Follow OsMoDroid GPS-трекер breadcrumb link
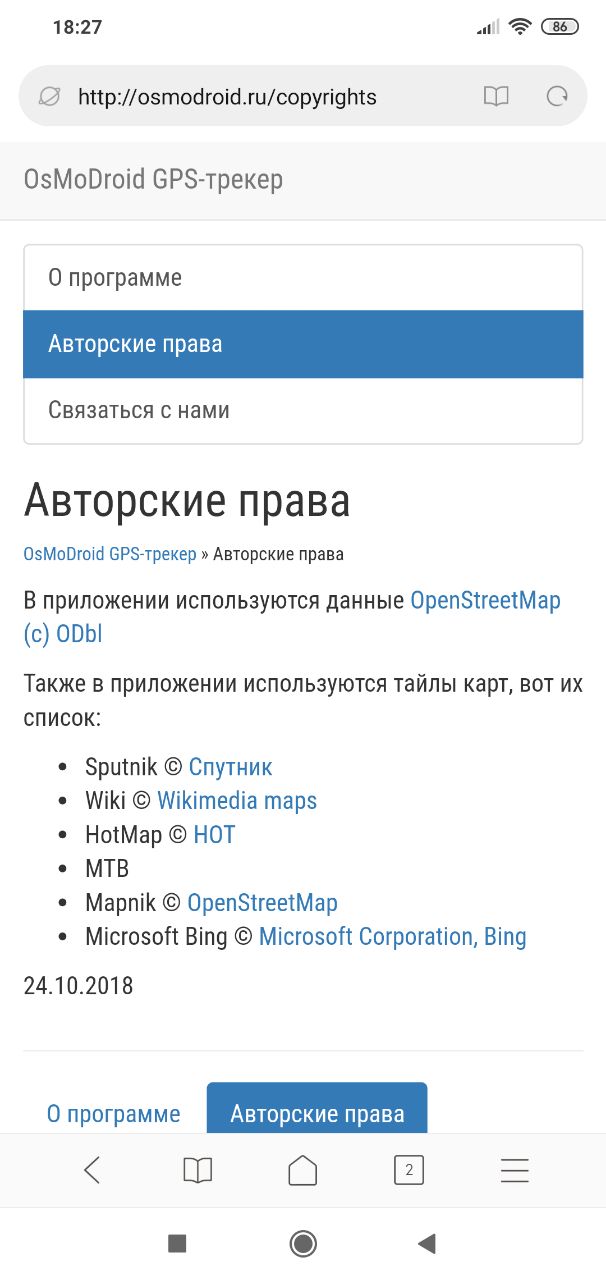This screenshot has height=1280, width=606. 110,554
